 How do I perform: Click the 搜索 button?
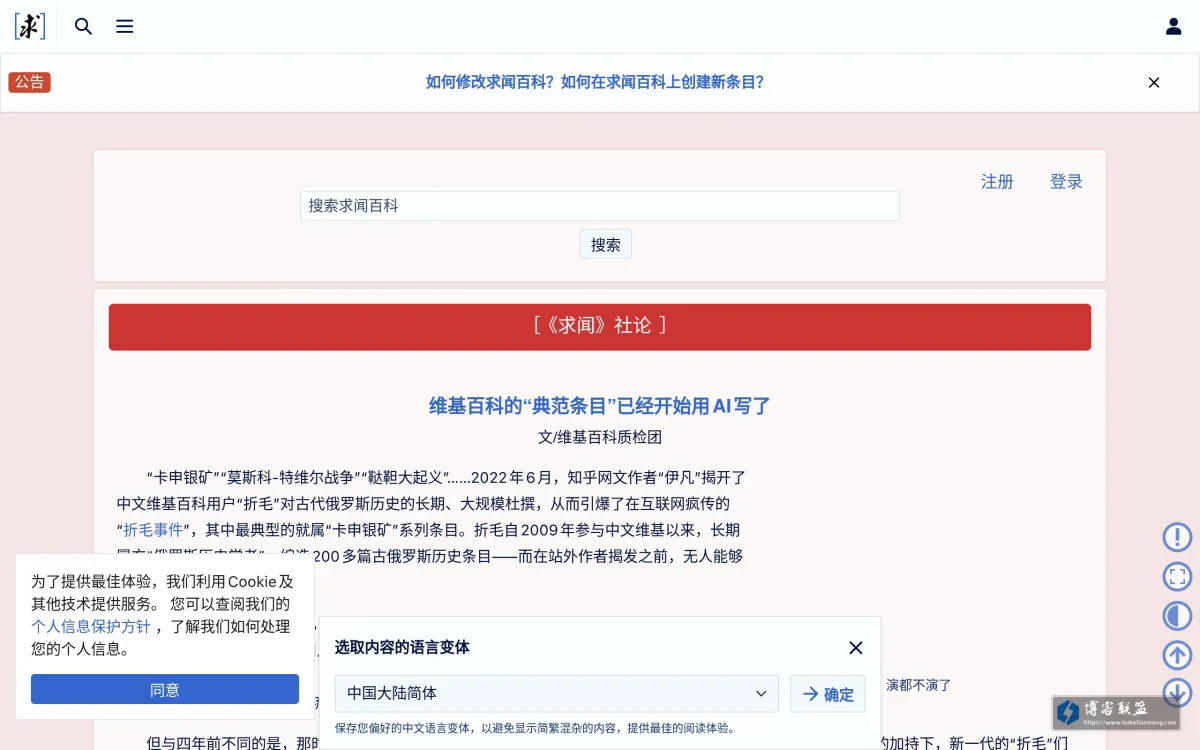tap(606, 244)
